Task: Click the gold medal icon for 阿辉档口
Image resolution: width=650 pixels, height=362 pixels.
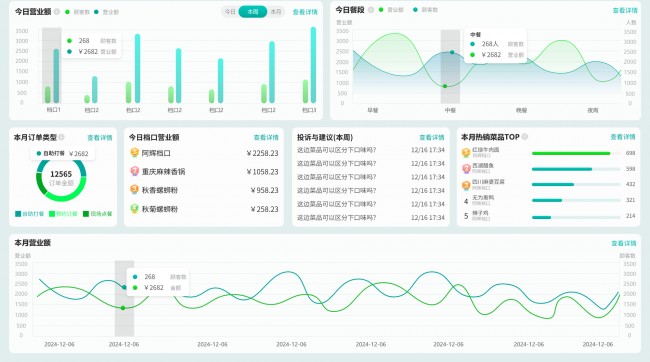Action: pos(135,153)
